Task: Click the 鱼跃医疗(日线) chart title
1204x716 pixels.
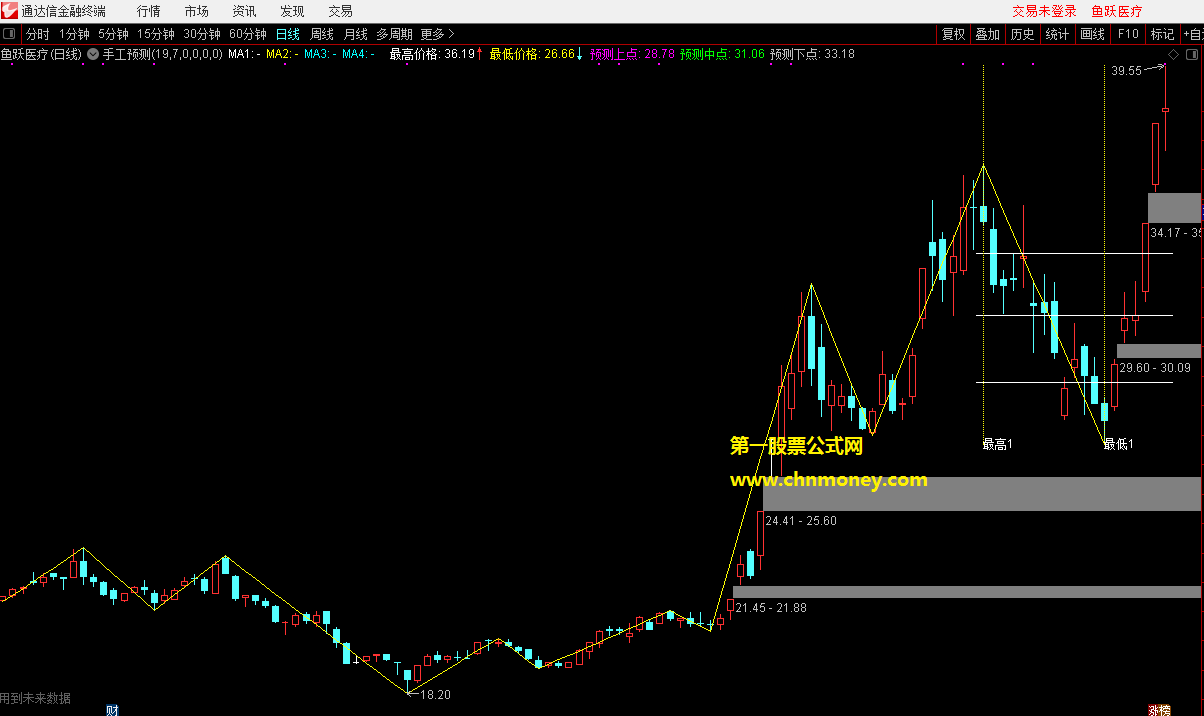Action: (41, 54)
